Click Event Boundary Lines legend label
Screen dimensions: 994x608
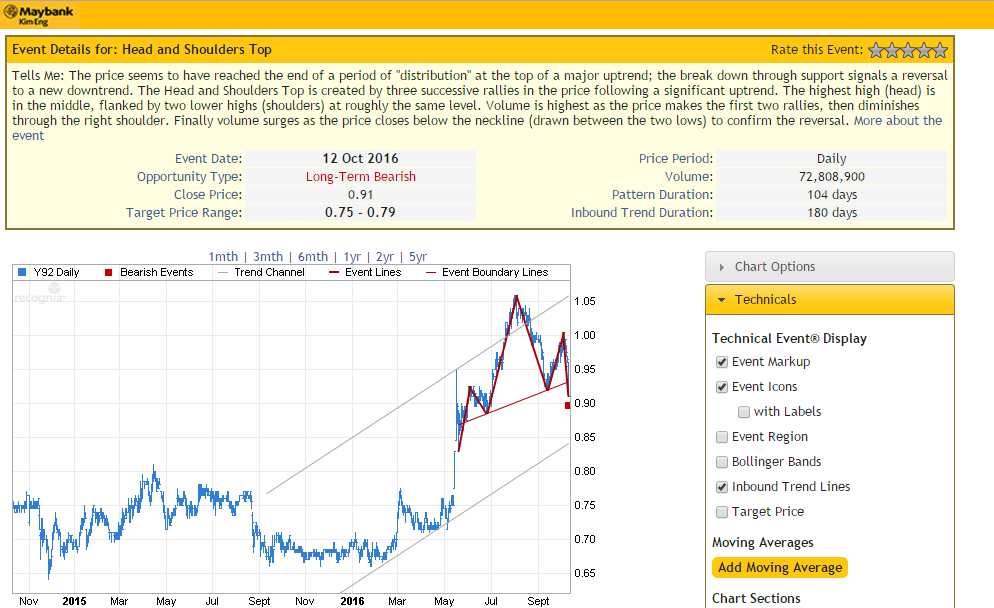495,272
